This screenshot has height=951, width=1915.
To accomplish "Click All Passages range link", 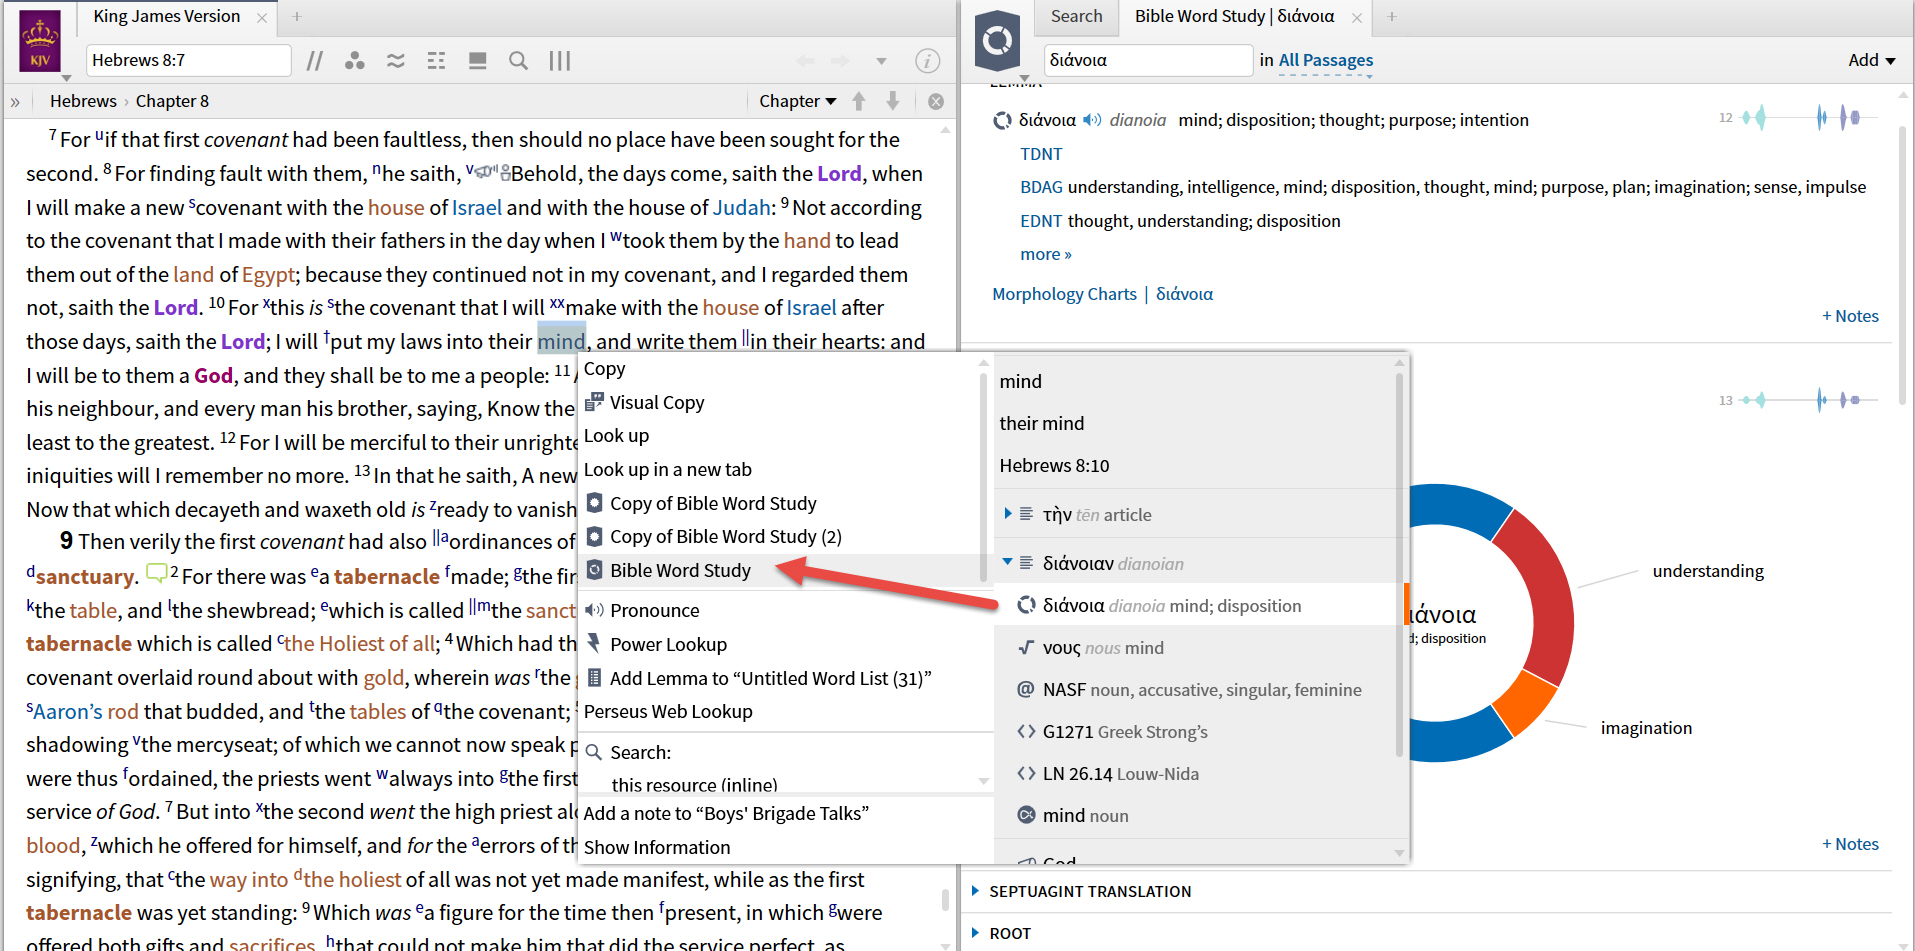I will [x=1326, y=60].
